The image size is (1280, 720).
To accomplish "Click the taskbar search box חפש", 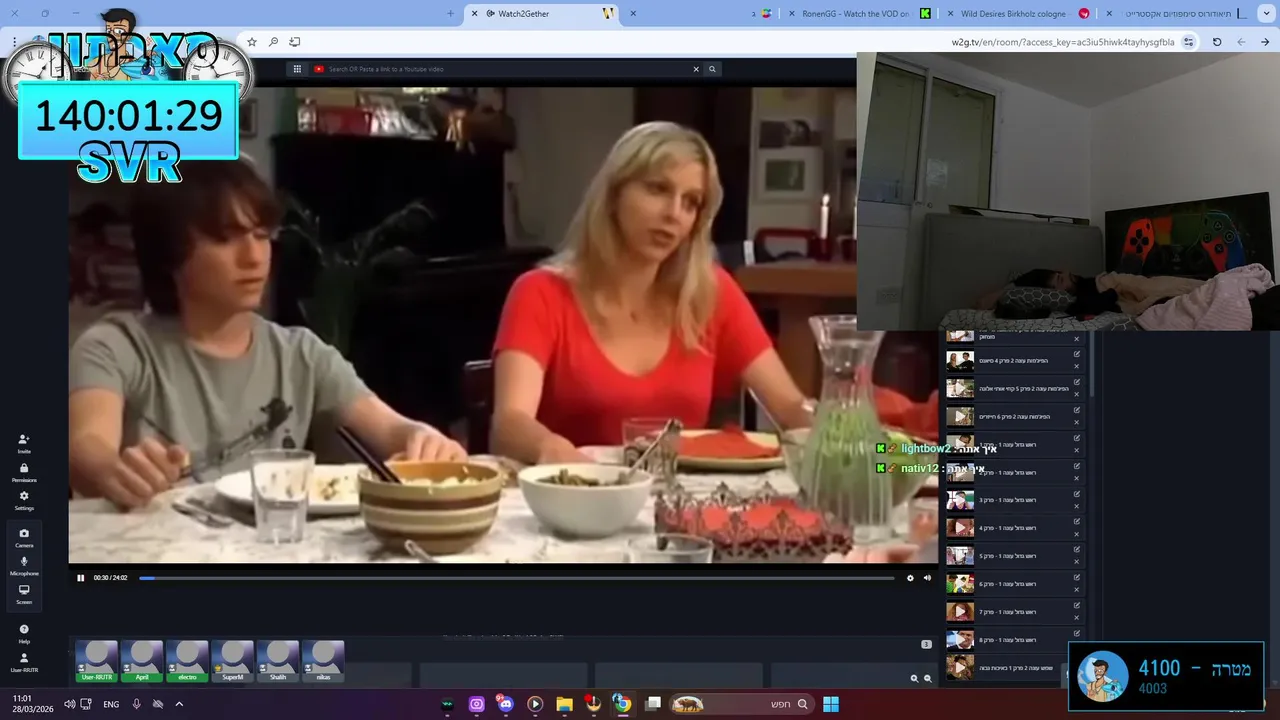I will tap(741, 704).
